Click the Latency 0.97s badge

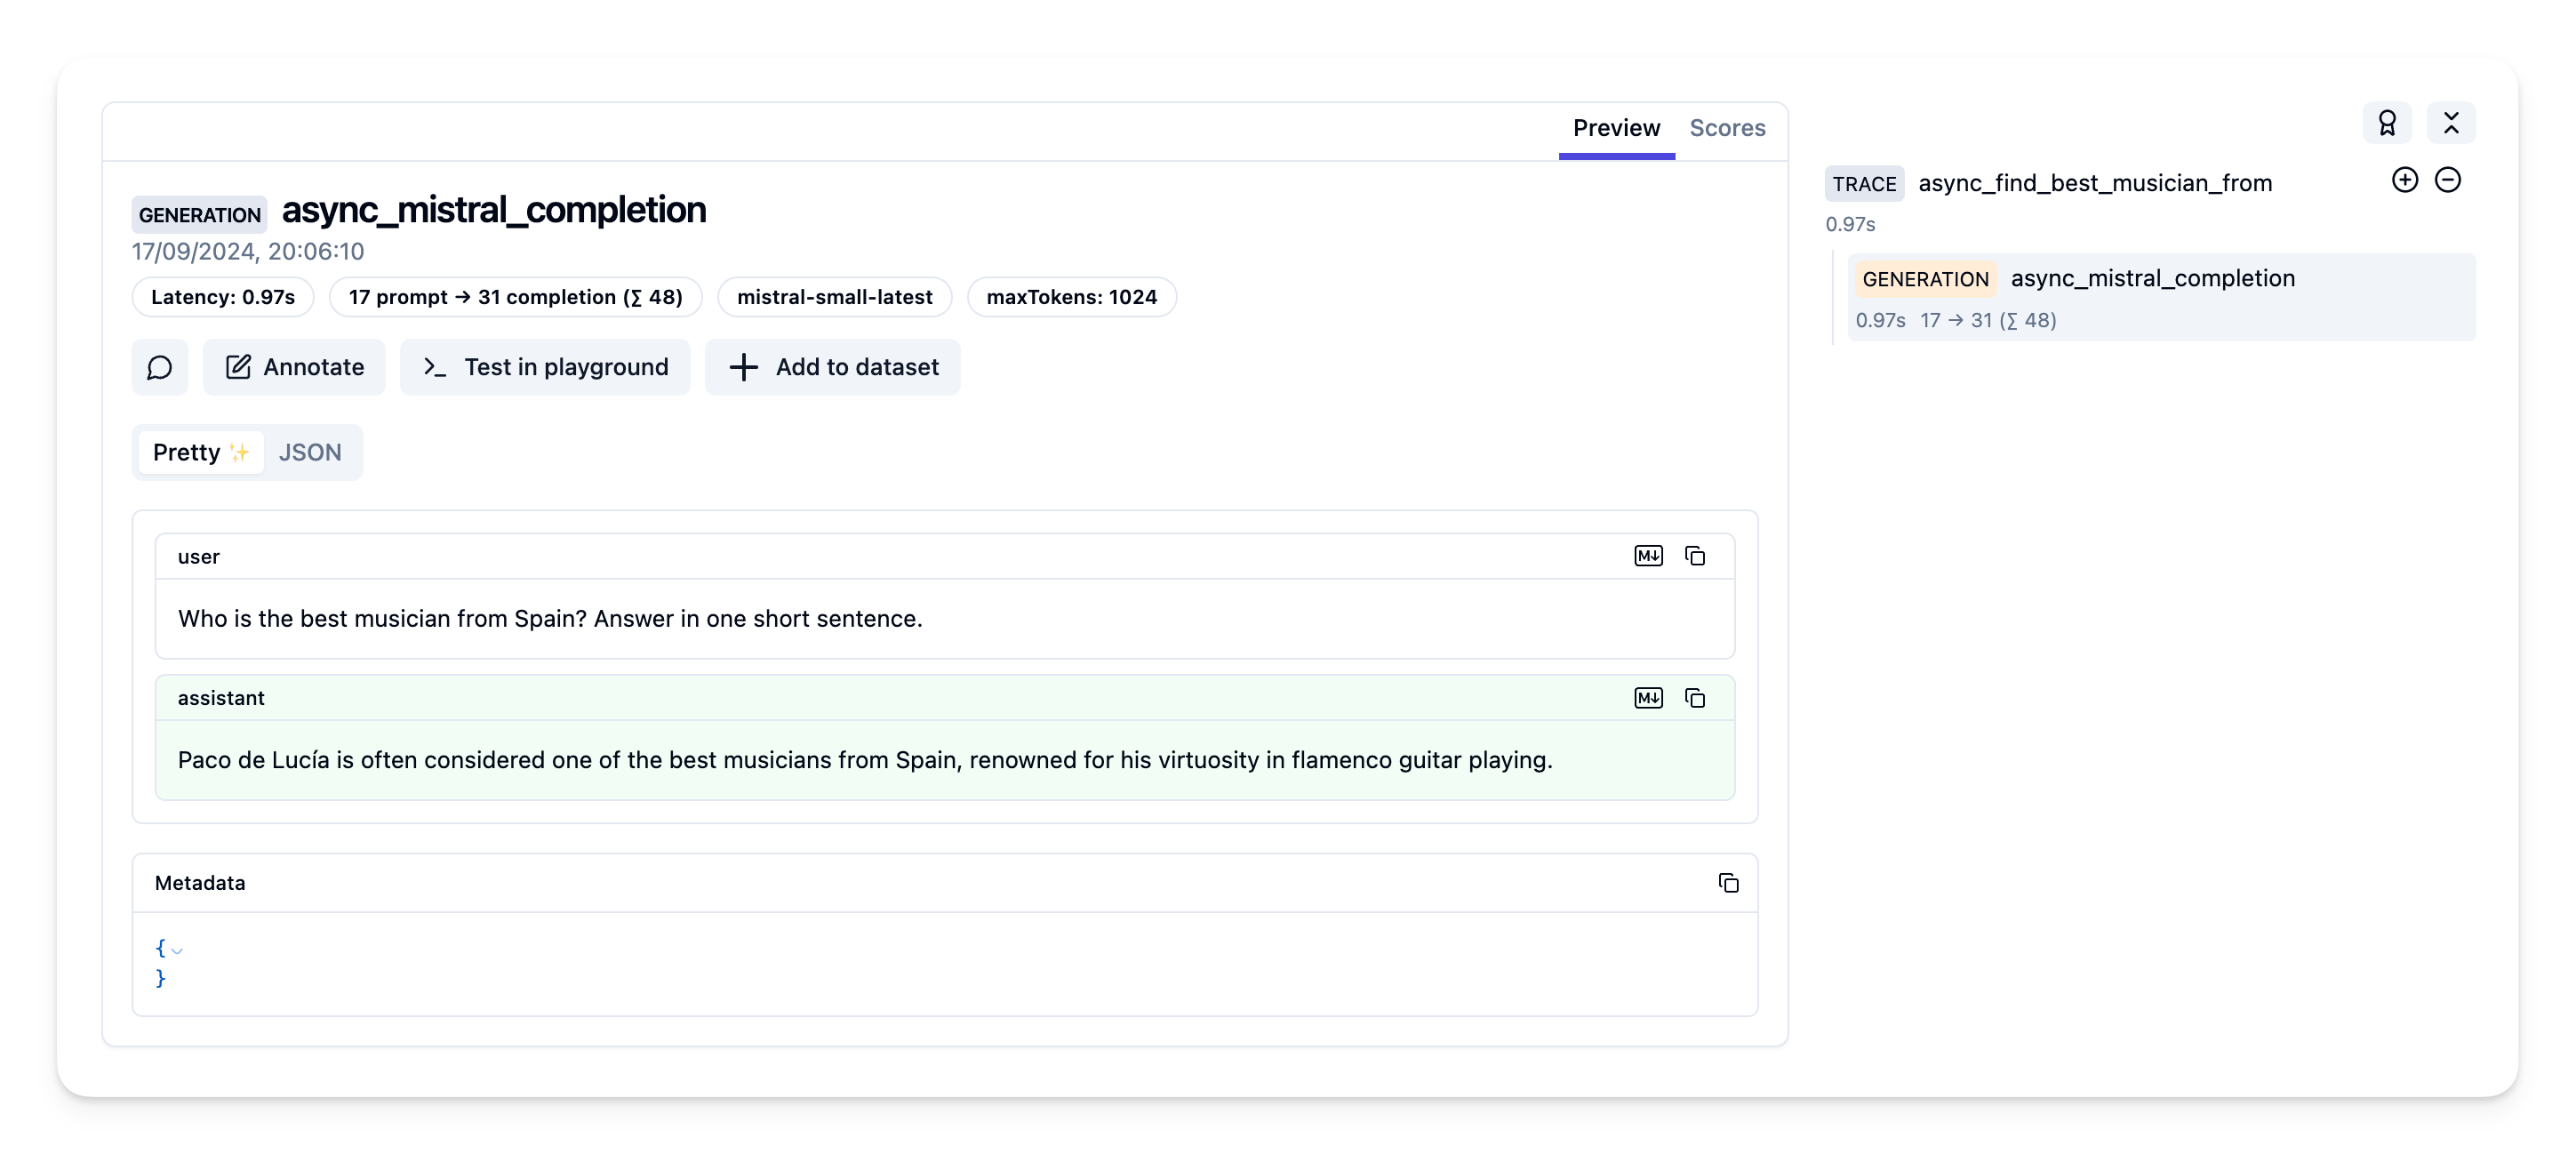coord(222,297)
